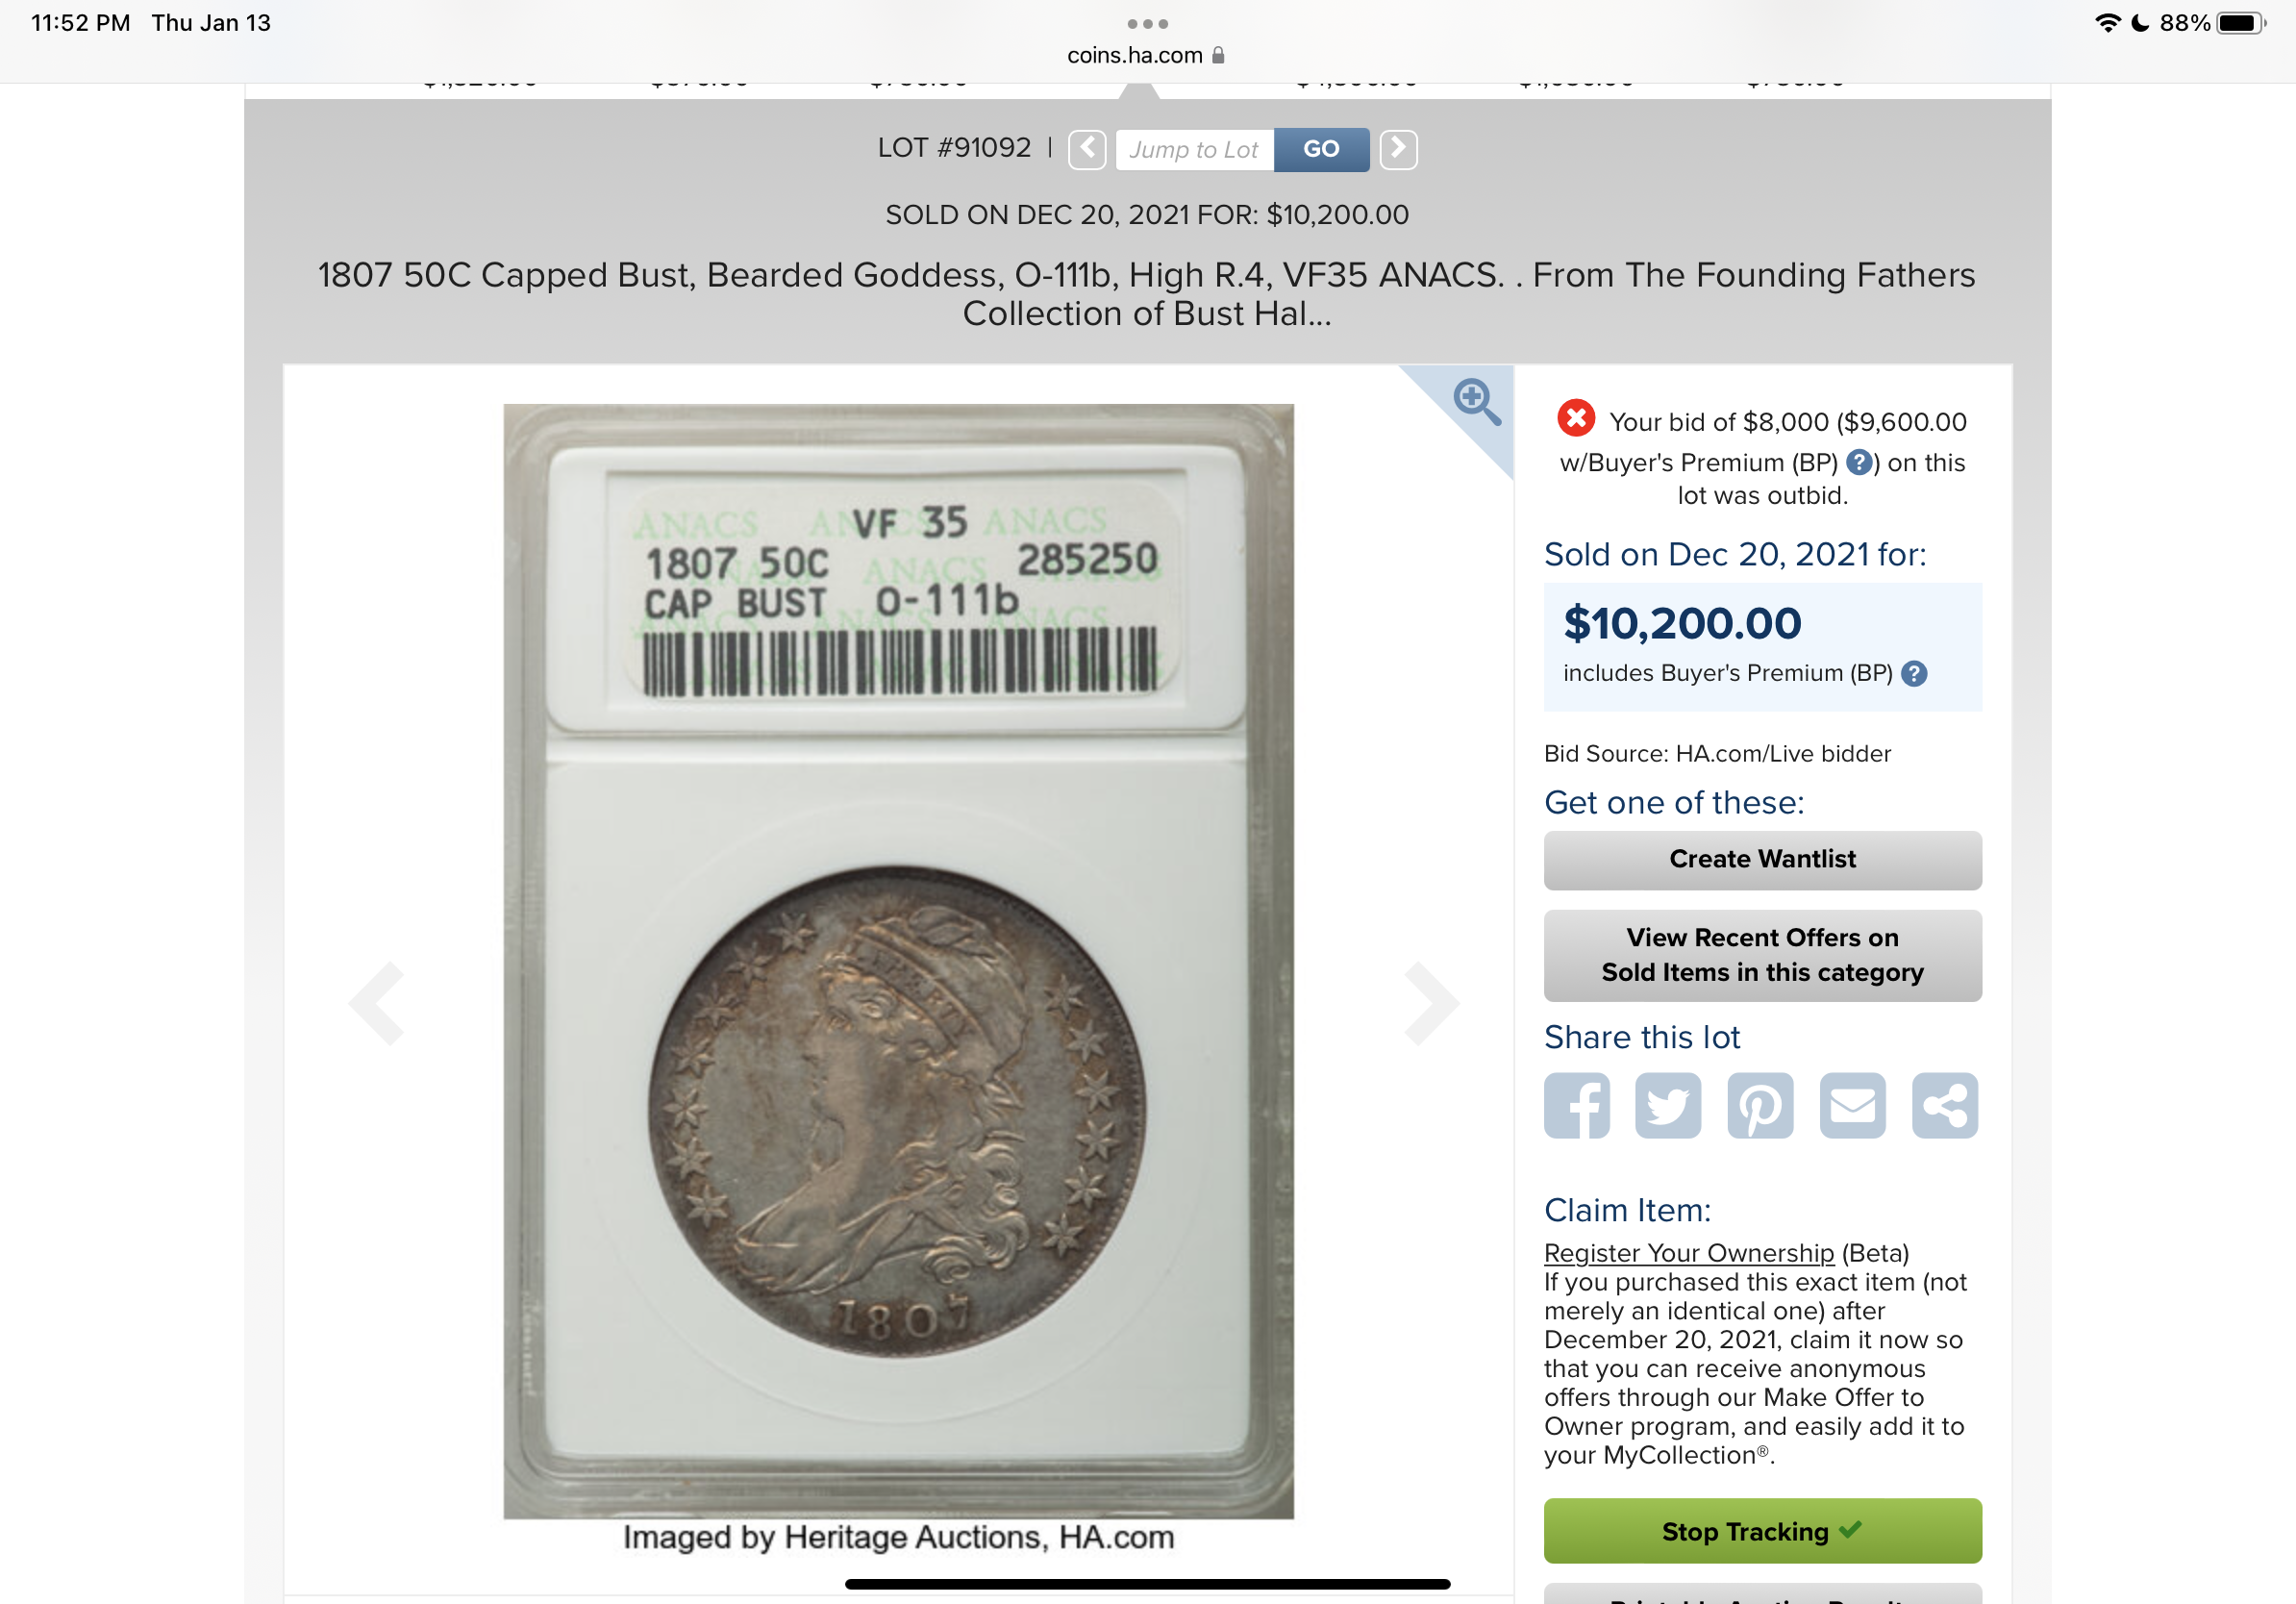This screenshot has width=2296, height=1604.
Task: Tap the coins.ha.com address bar
Action: click(x=1146, y=55)
